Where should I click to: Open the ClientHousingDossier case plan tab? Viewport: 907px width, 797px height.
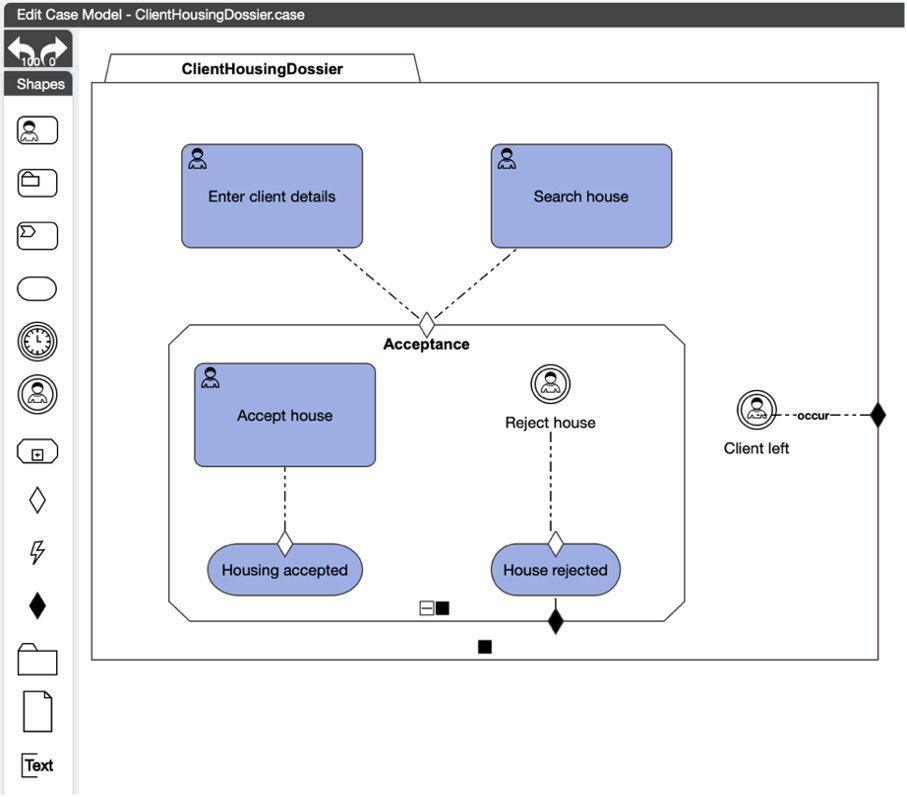click(262, 69)
